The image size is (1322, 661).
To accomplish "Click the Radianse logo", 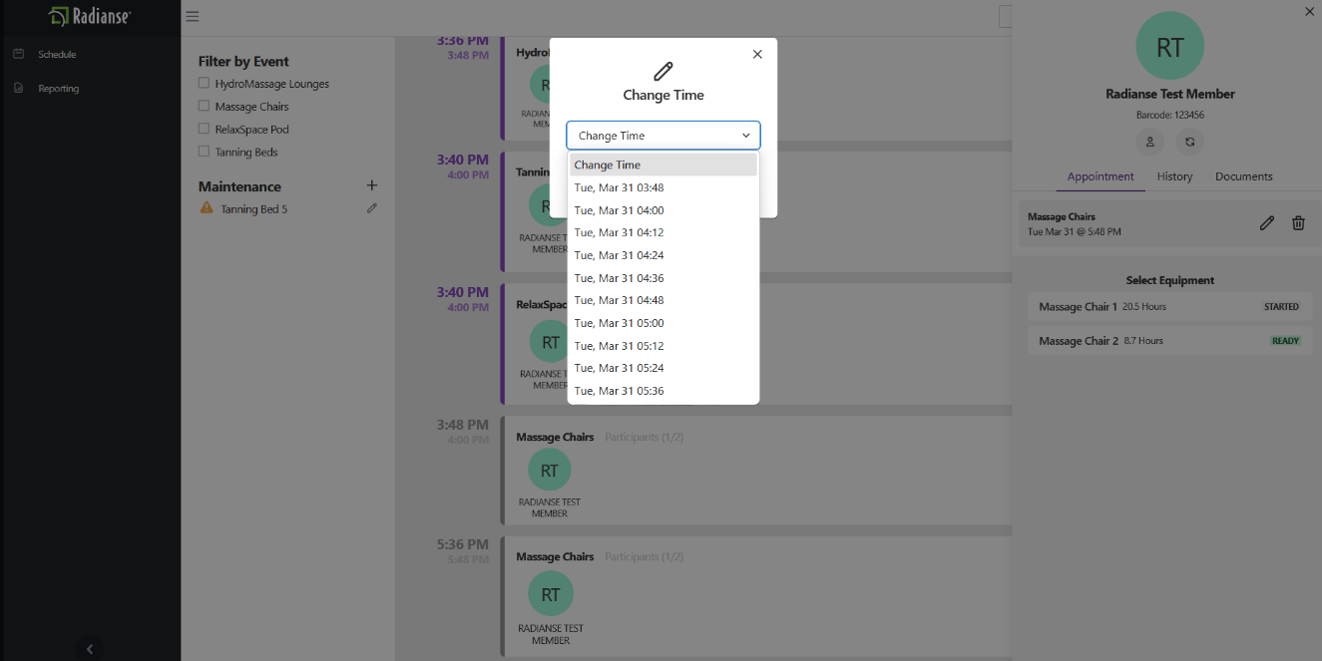I will 89,16.
